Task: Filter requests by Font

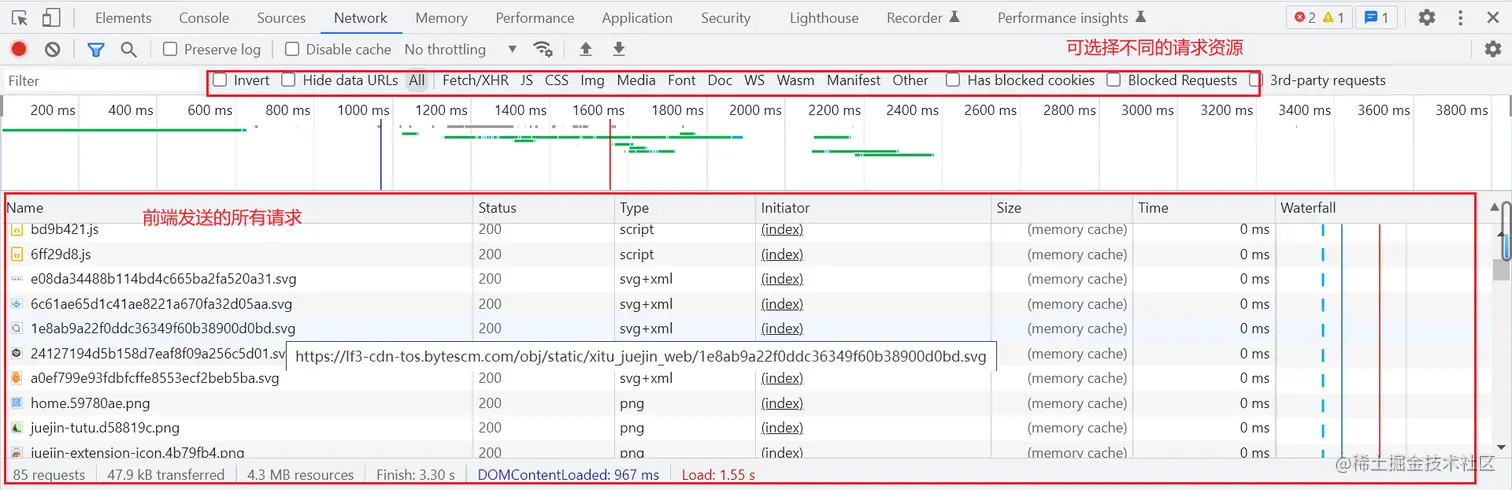Action: [682, 80]
